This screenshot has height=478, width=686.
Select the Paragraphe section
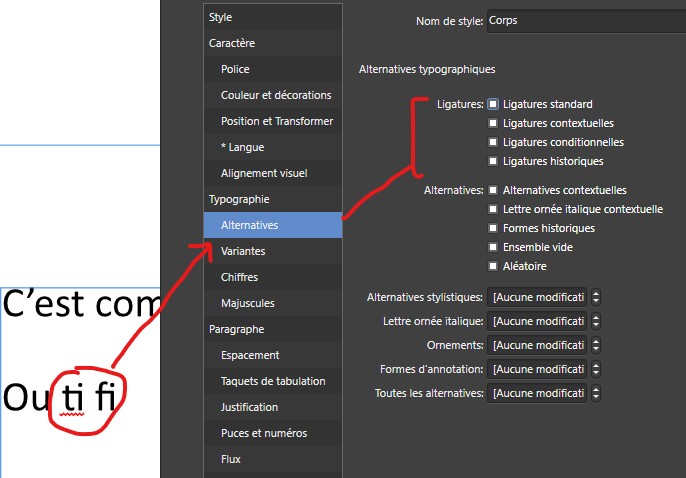click(x=273, y=329)
